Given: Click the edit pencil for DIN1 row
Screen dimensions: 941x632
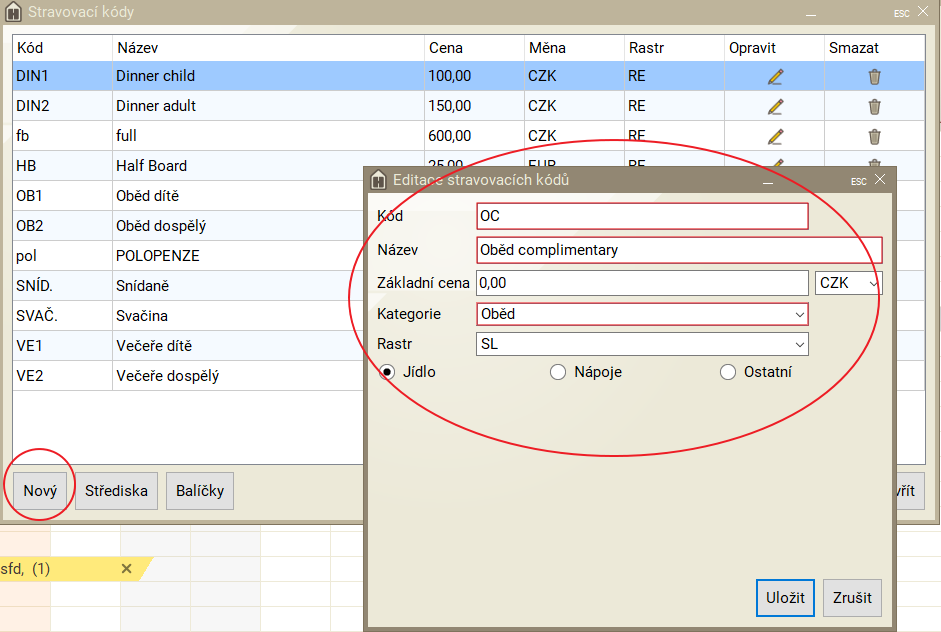Looking at the screenshot, I should [775, 76].
